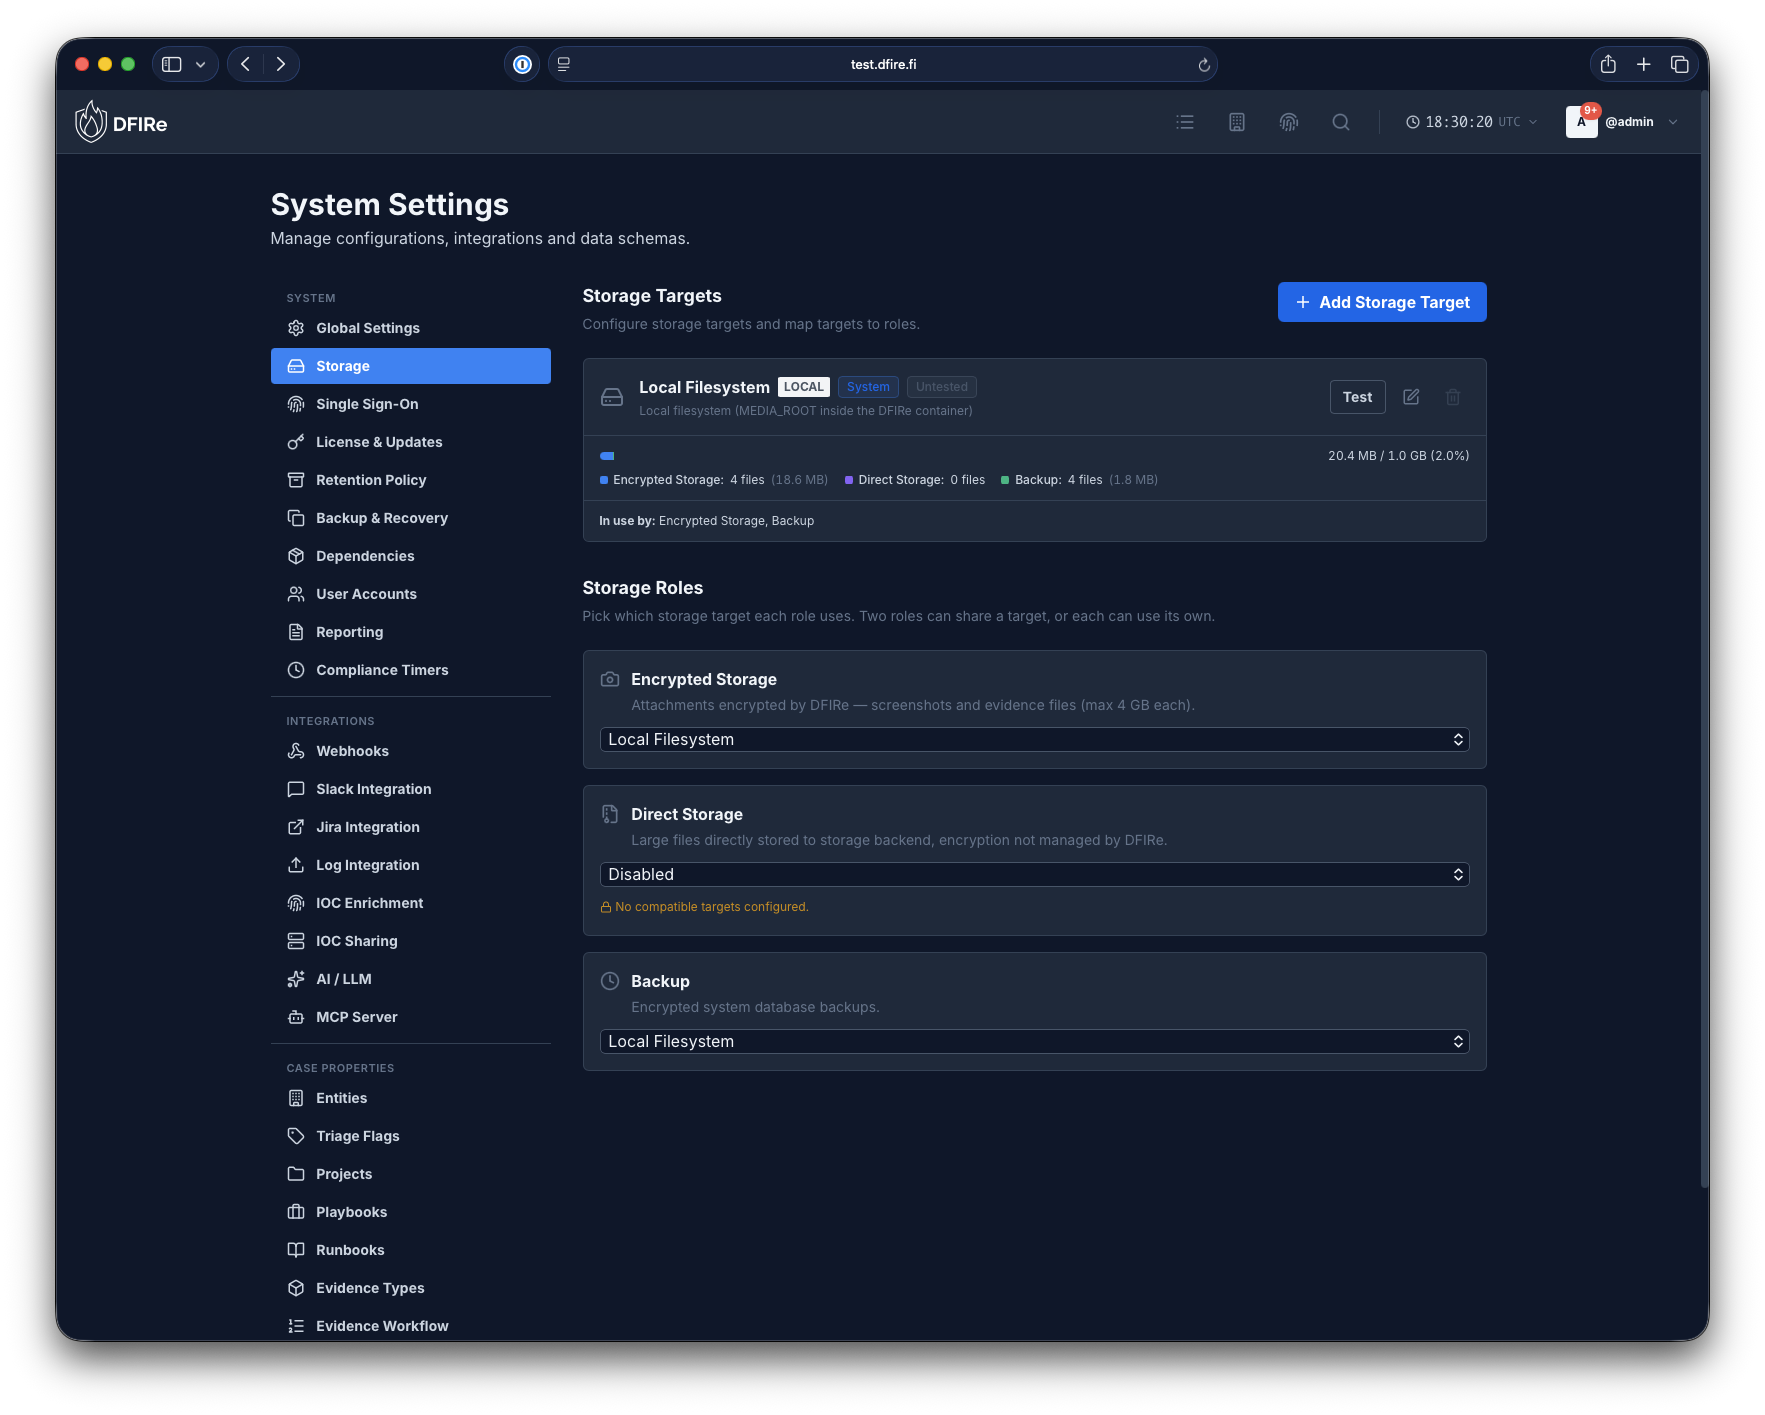Image resolution: width=1765 pixels, height=1415 pixels.
Task: Open Log Integration settings
Action: [x=410, y=865]
